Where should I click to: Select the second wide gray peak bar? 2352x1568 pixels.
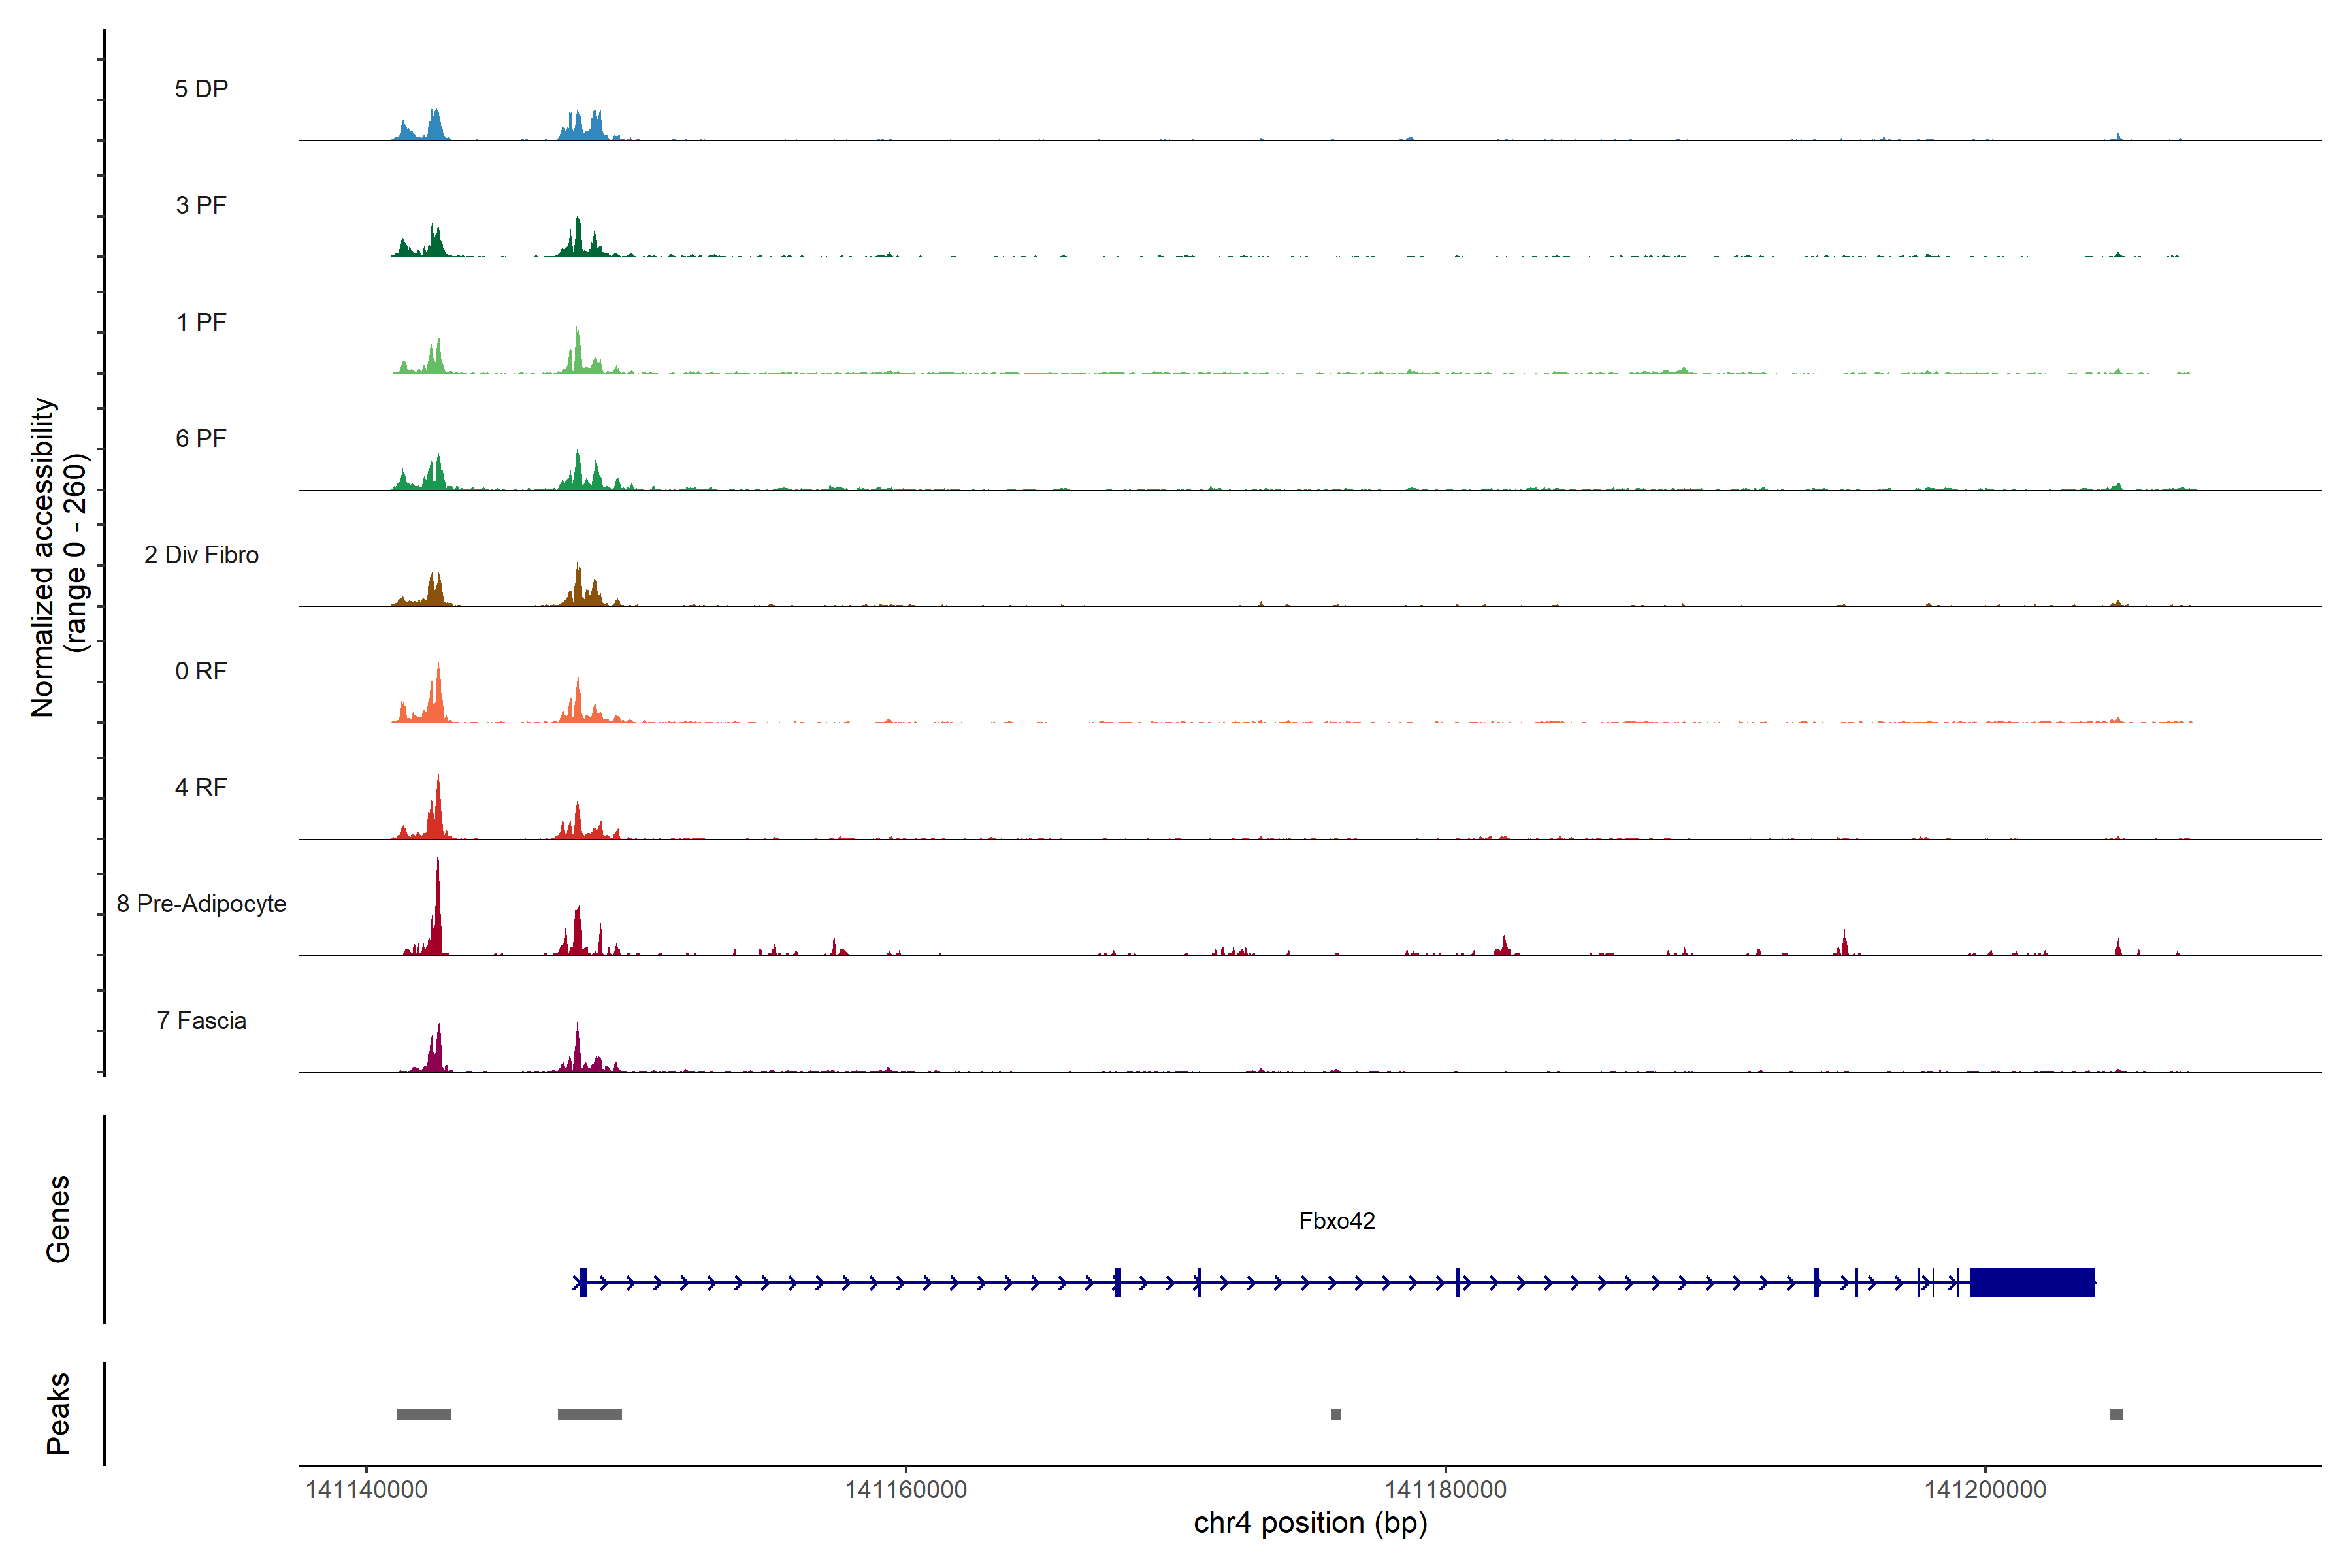(x=589, y=1414)
